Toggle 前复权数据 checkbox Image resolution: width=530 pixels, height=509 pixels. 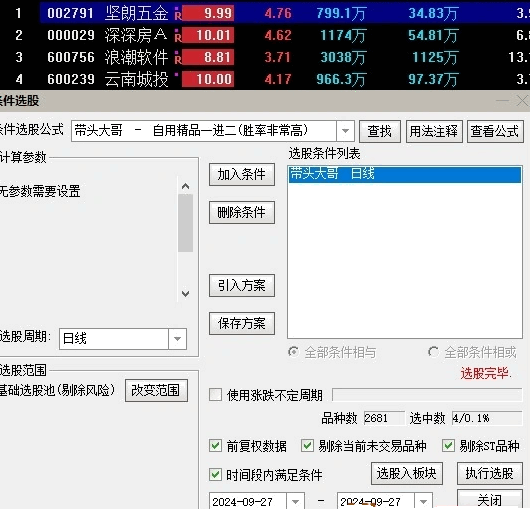215,446
